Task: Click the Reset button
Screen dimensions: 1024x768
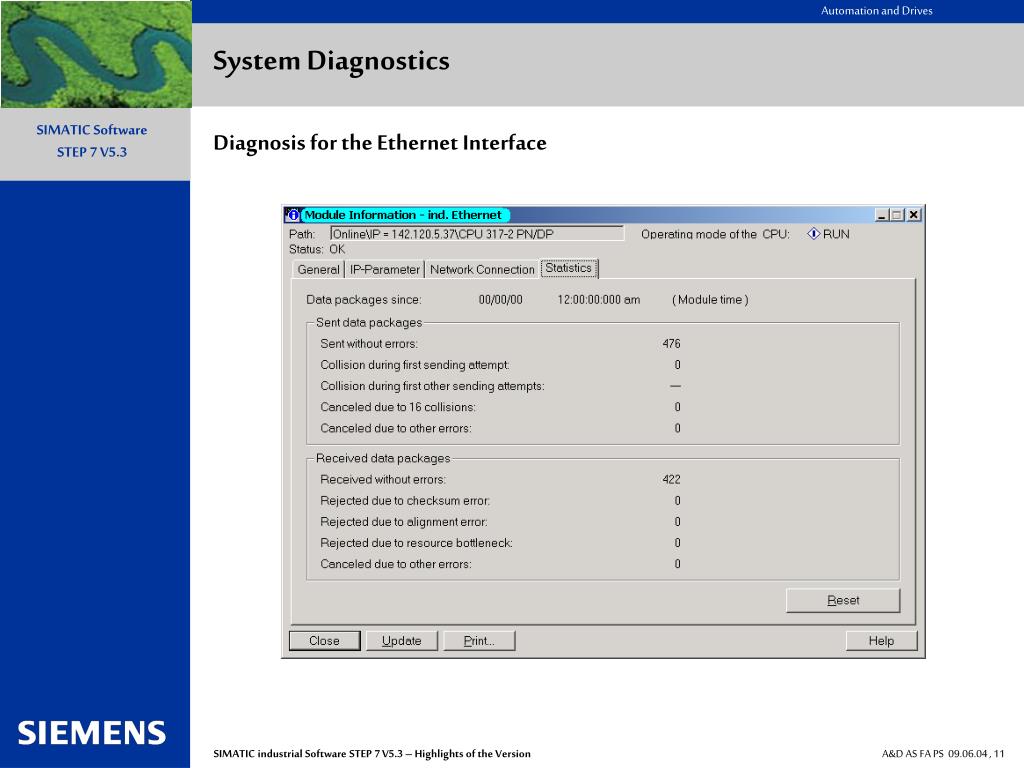Action: [842, 600]
